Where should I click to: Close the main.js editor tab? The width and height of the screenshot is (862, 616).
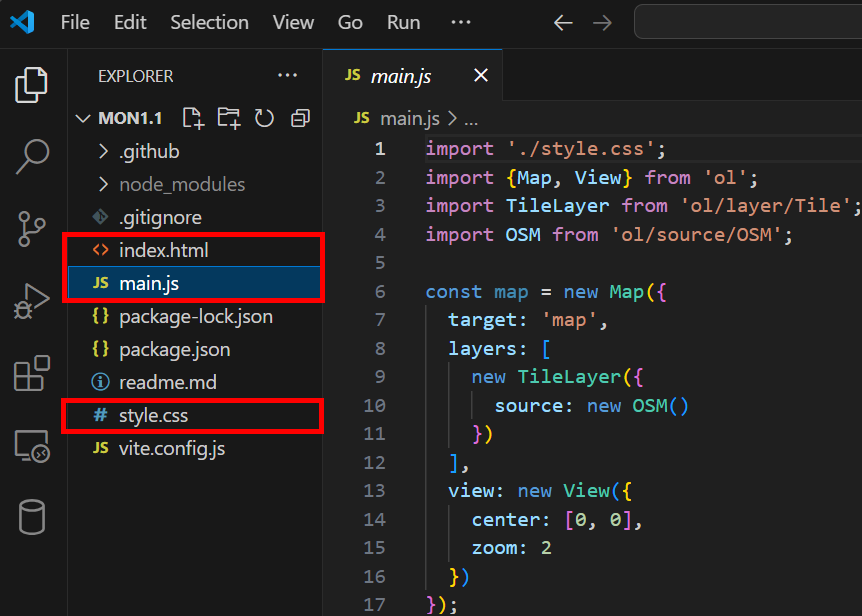click(x=481, y=75)
